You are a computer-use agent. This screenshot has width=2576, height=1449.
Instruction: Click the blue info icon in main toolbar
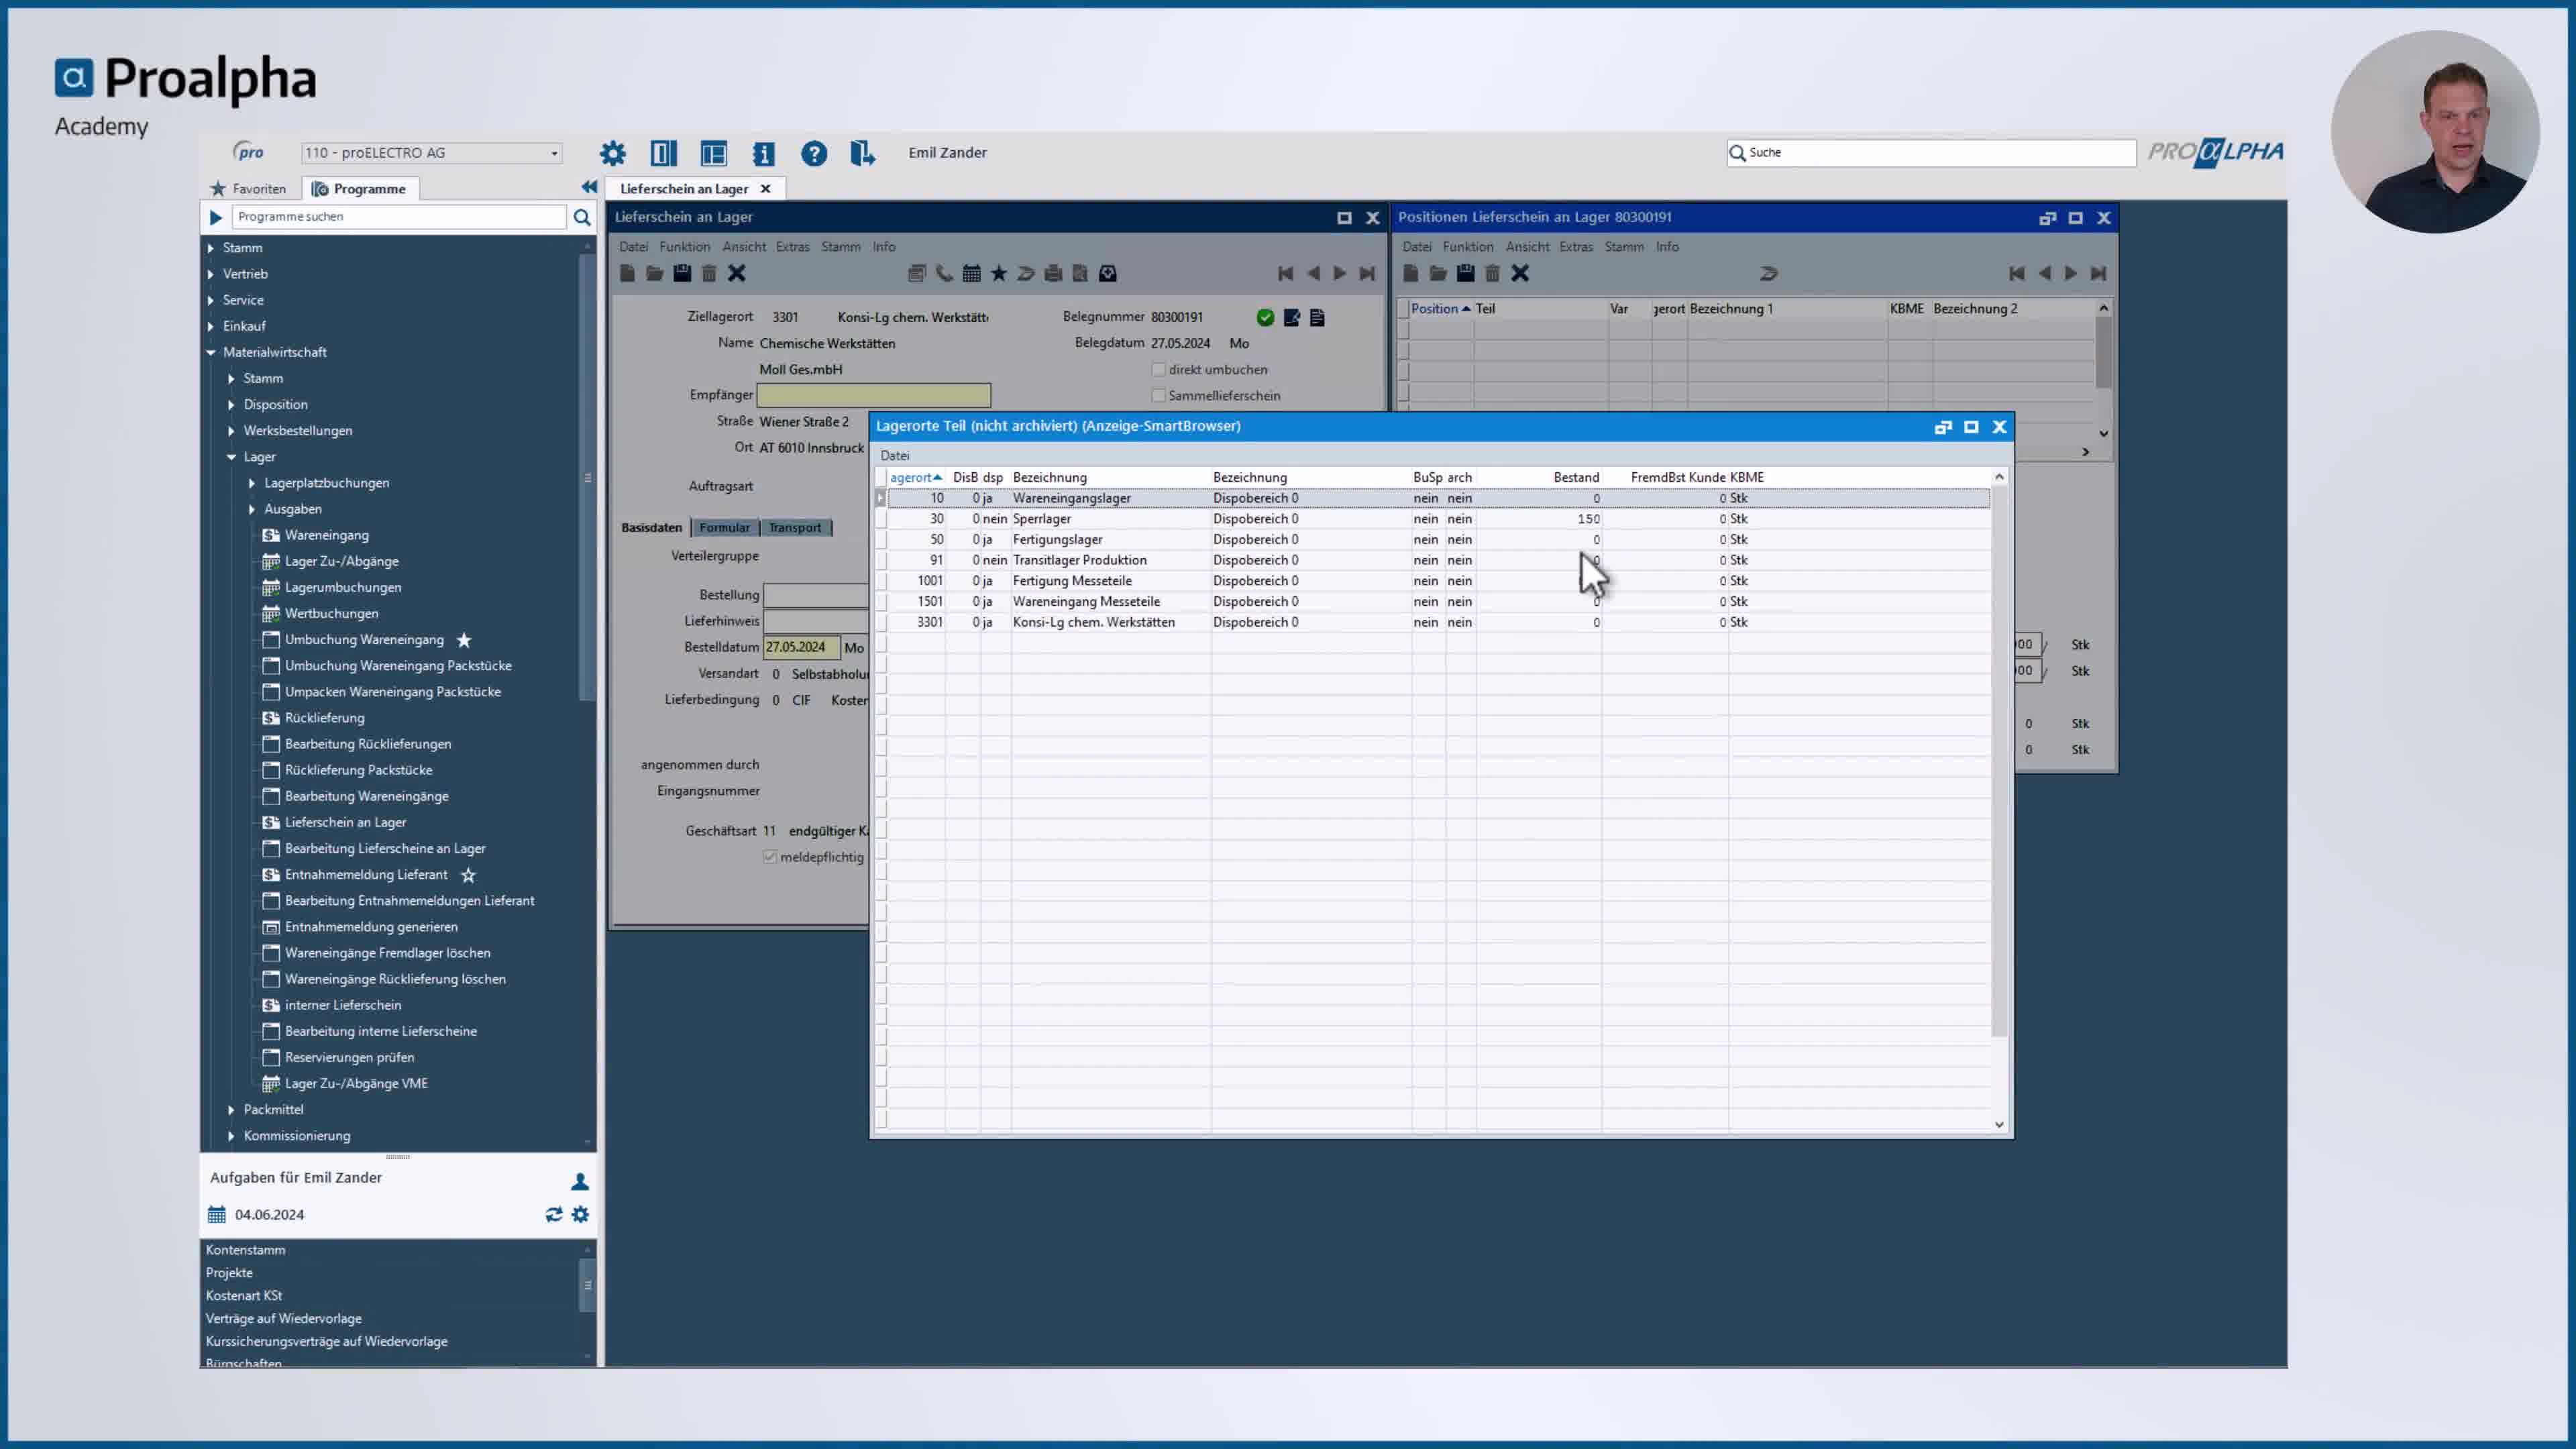[763, 153]
